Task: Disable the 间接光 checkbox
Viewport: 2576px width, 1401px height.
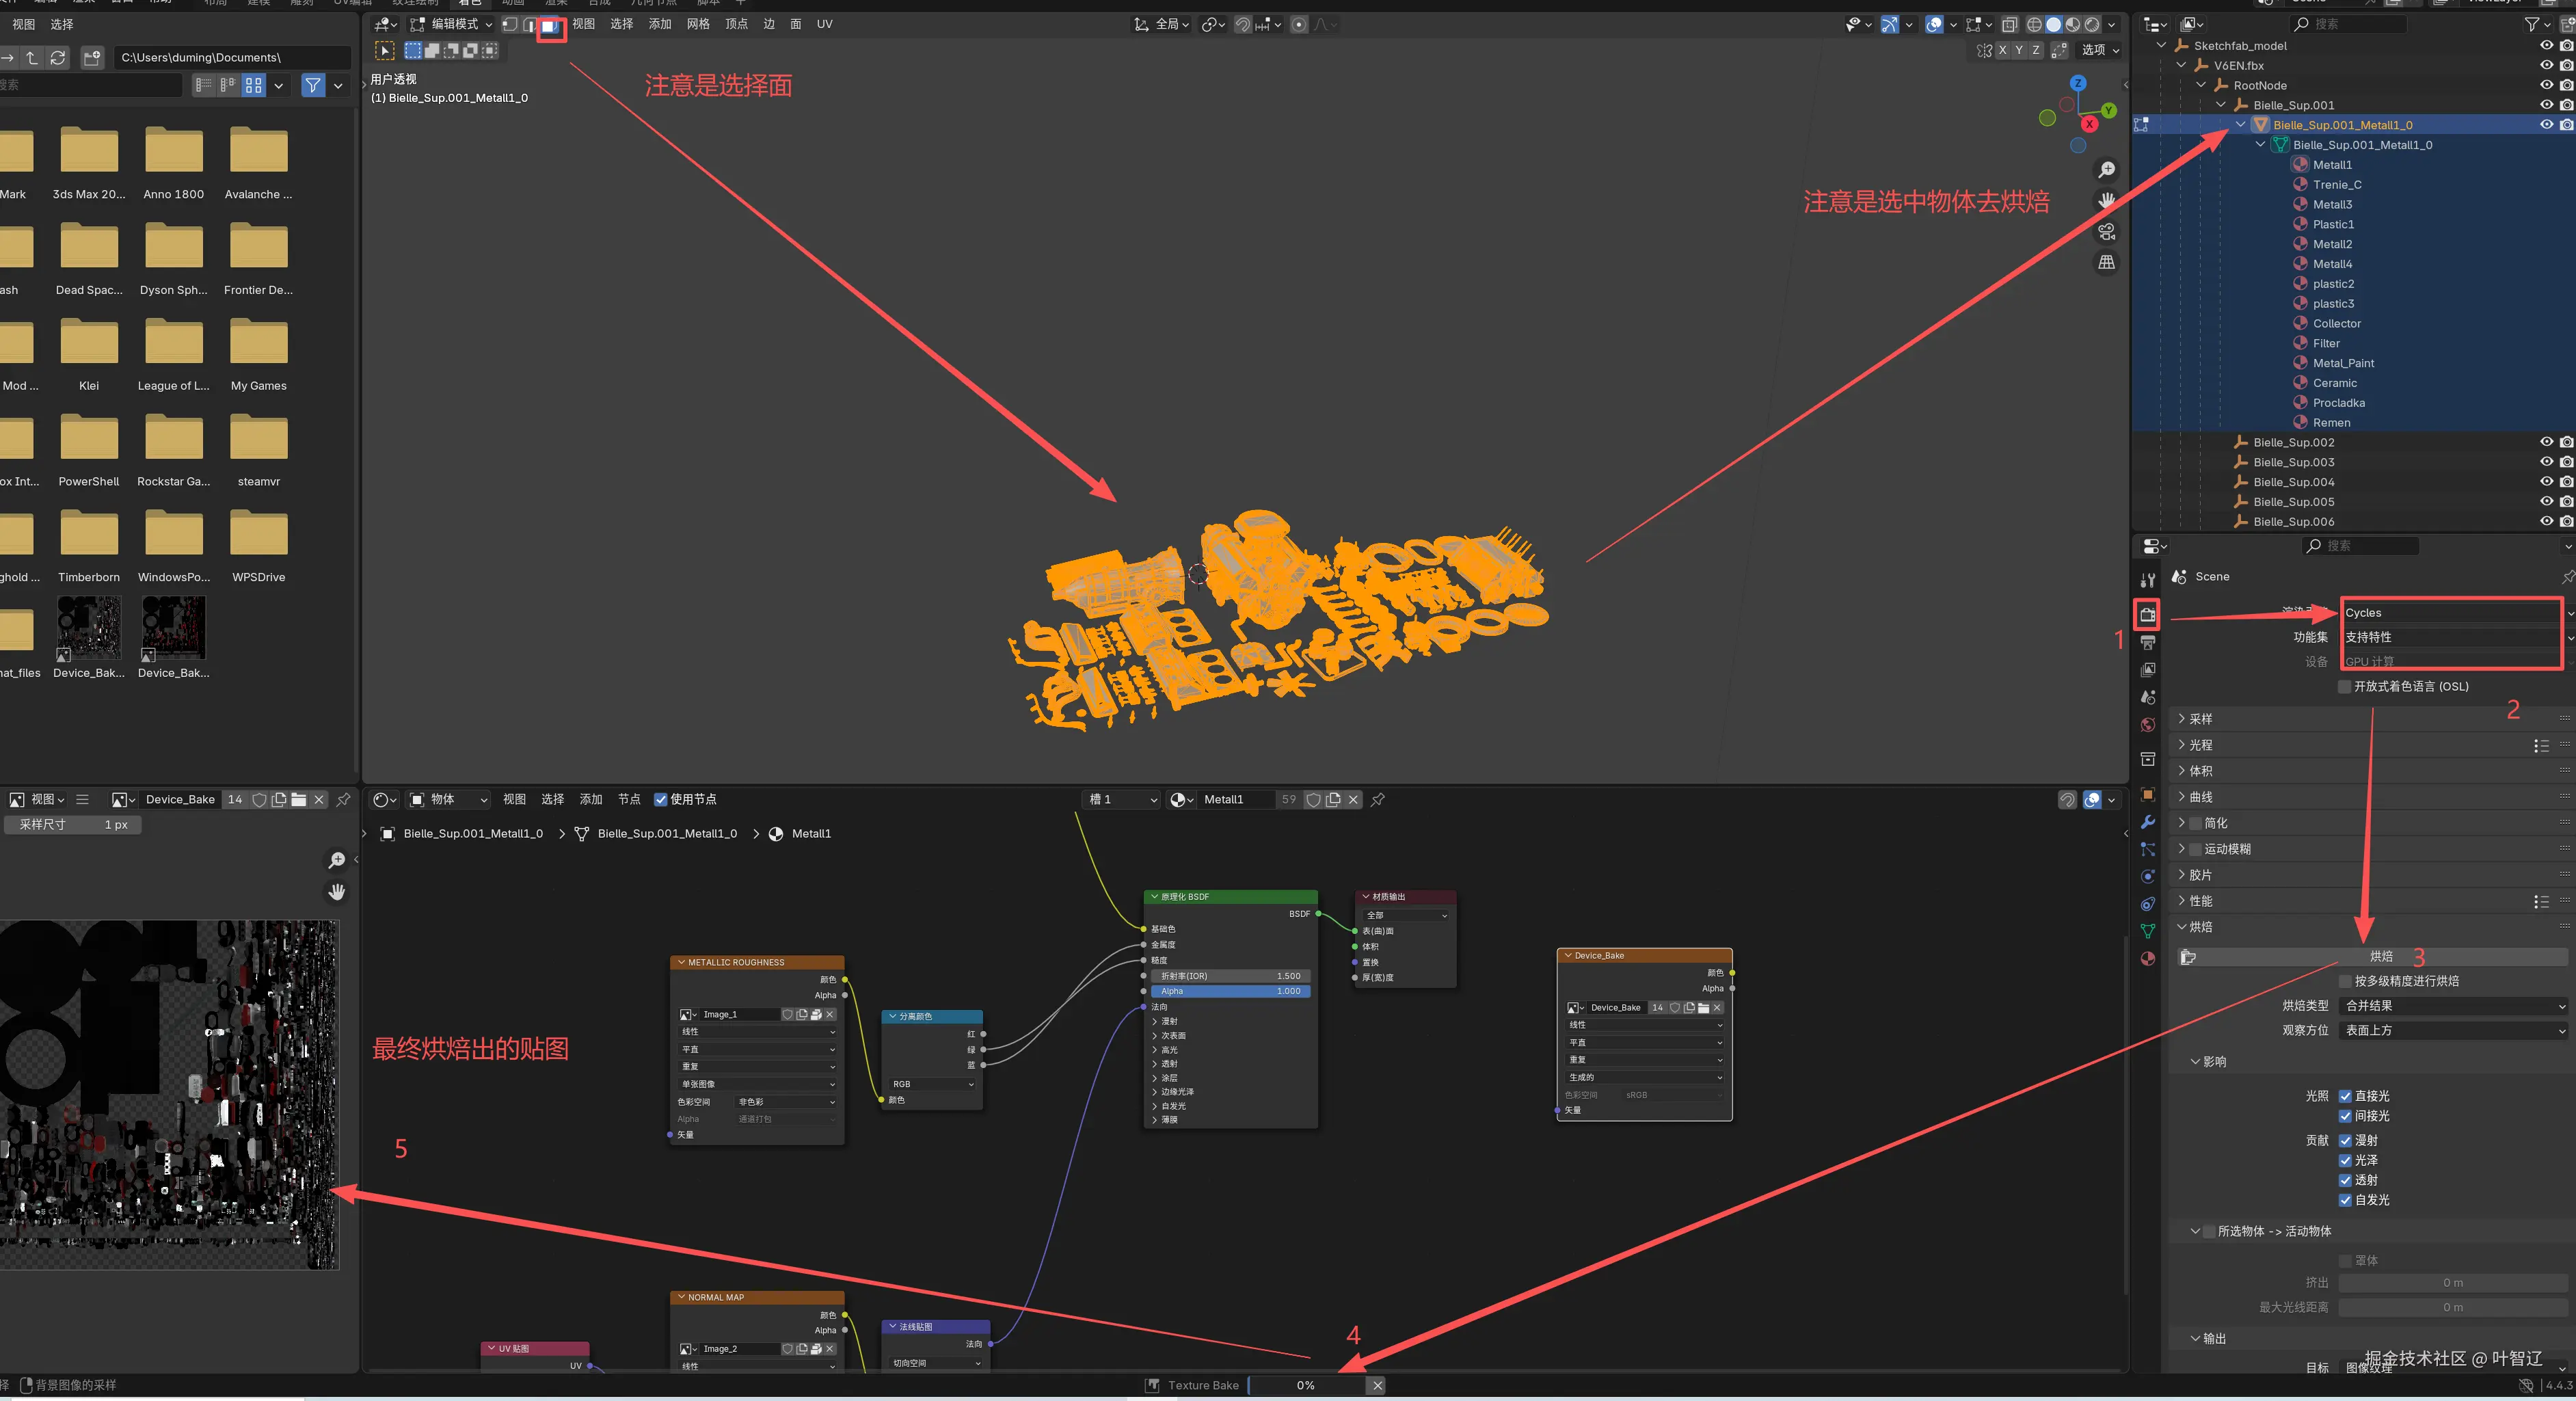Action: point(2344,1116)
